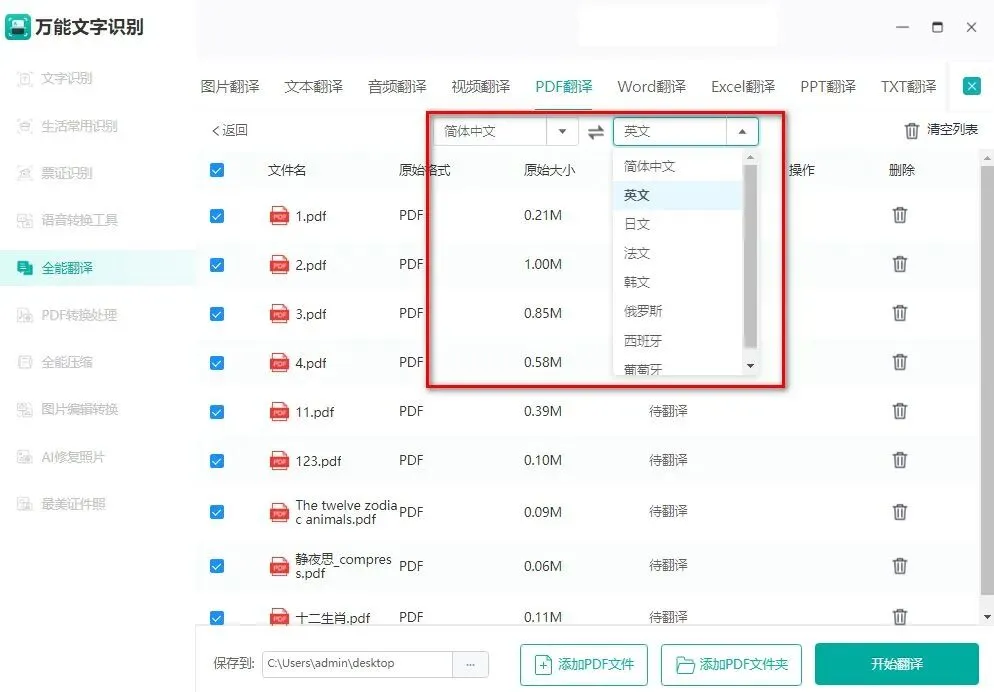Screen dimensions: 994x692
Task: Click the language list scroll-down arrow
Action: coord(751,366)
